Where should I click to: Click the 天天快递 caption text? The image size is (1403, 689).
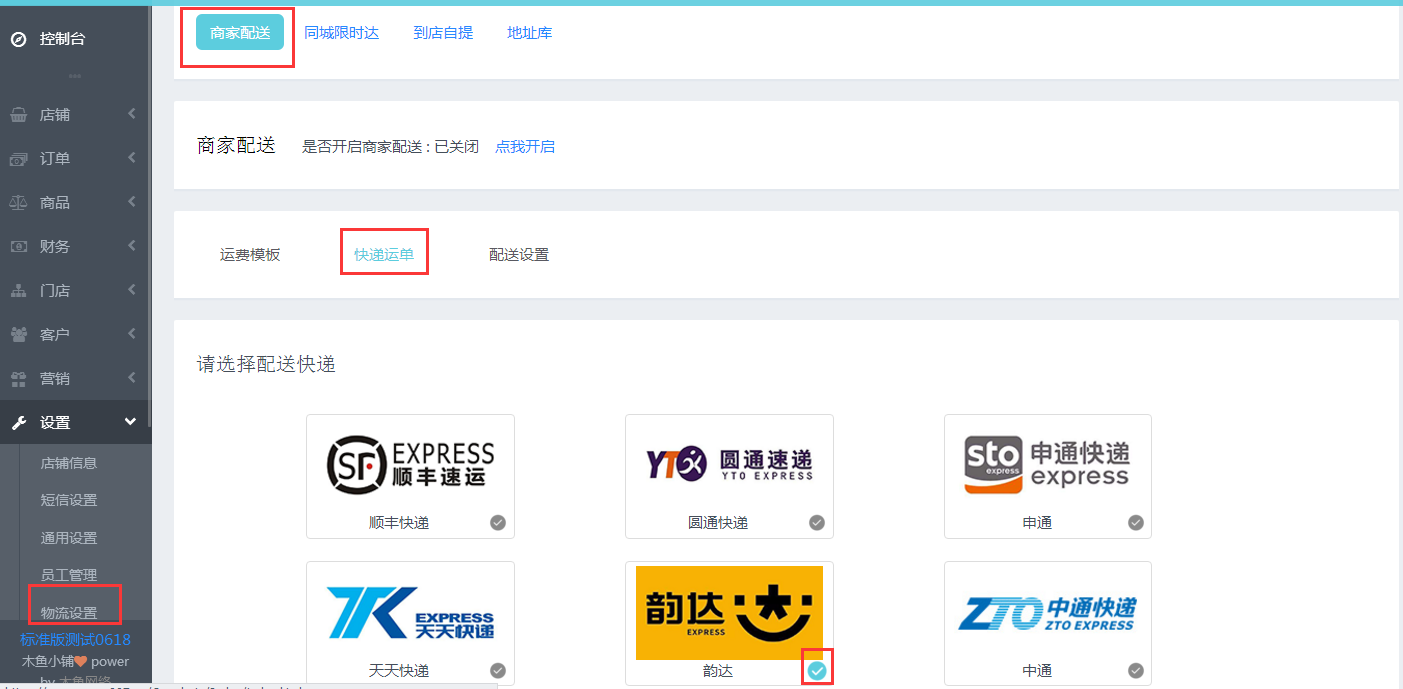[399, 671]
